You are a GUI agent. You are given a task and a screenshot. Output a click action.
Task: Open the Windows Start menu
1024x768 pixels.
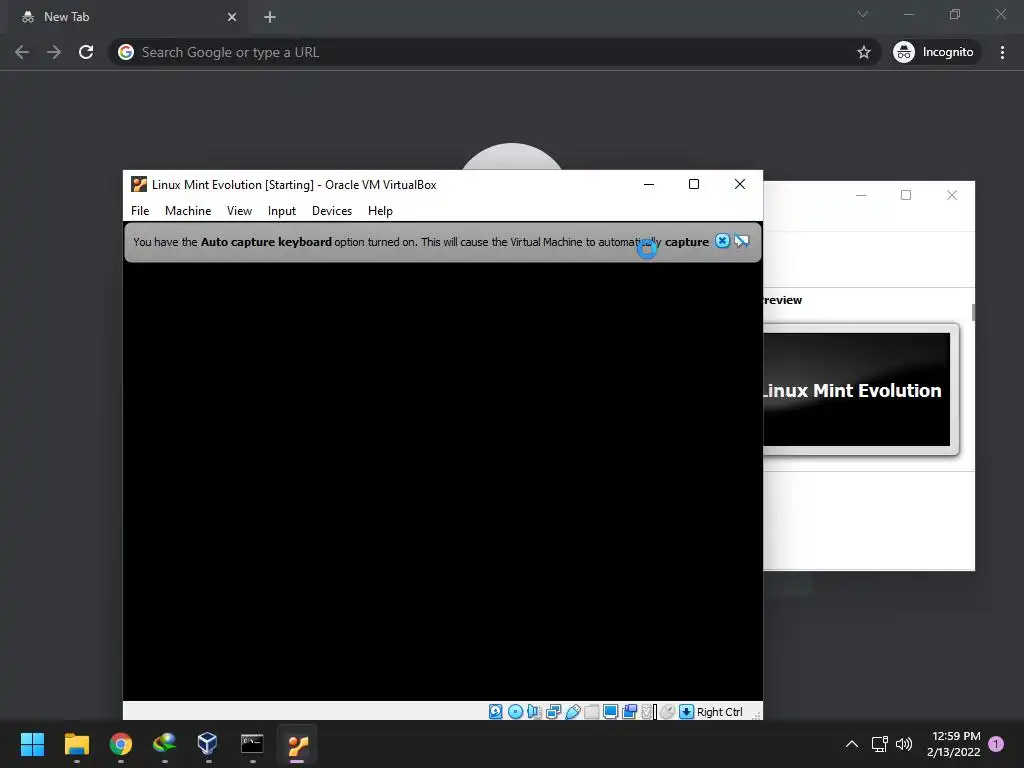tap(32, 744)
